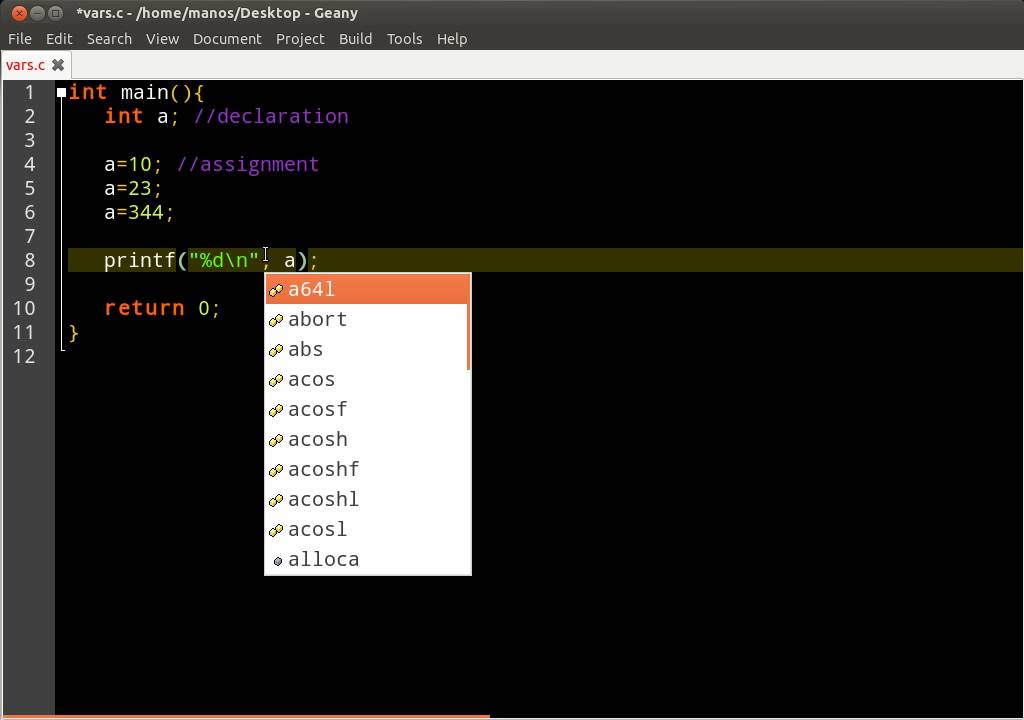Click the function icon beside a64l
Viewport: 1024px width, 720px height.
276,290
